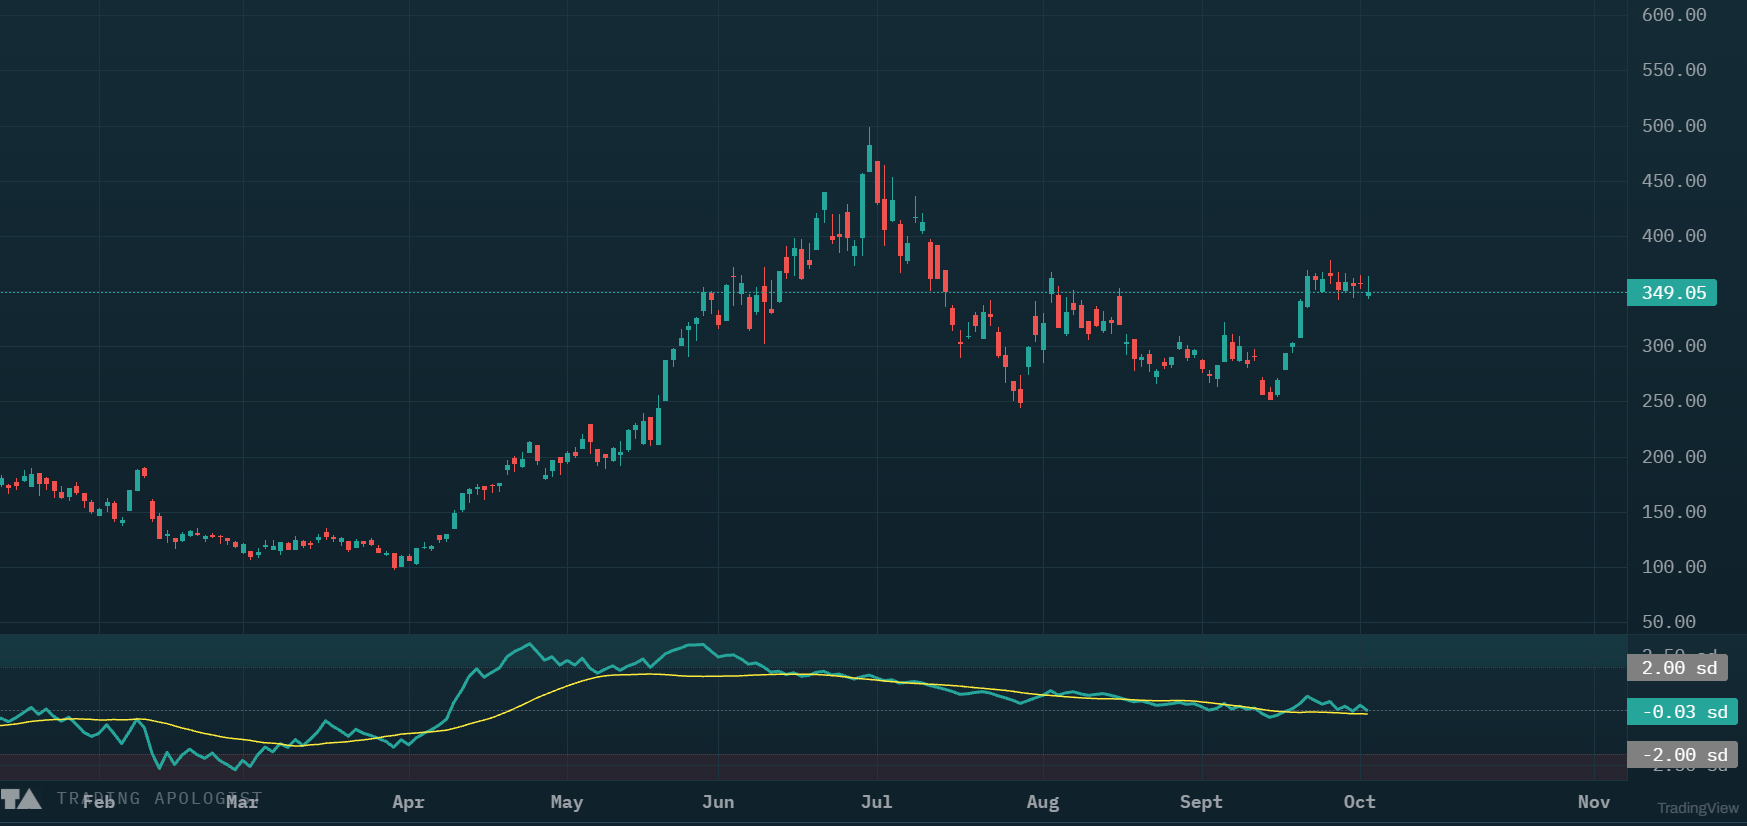This screenshot has height=826, width=1747.
Task: Select the -0.03 sd indicator value label
Action: pyautogui.click(x=1683, y=712)
